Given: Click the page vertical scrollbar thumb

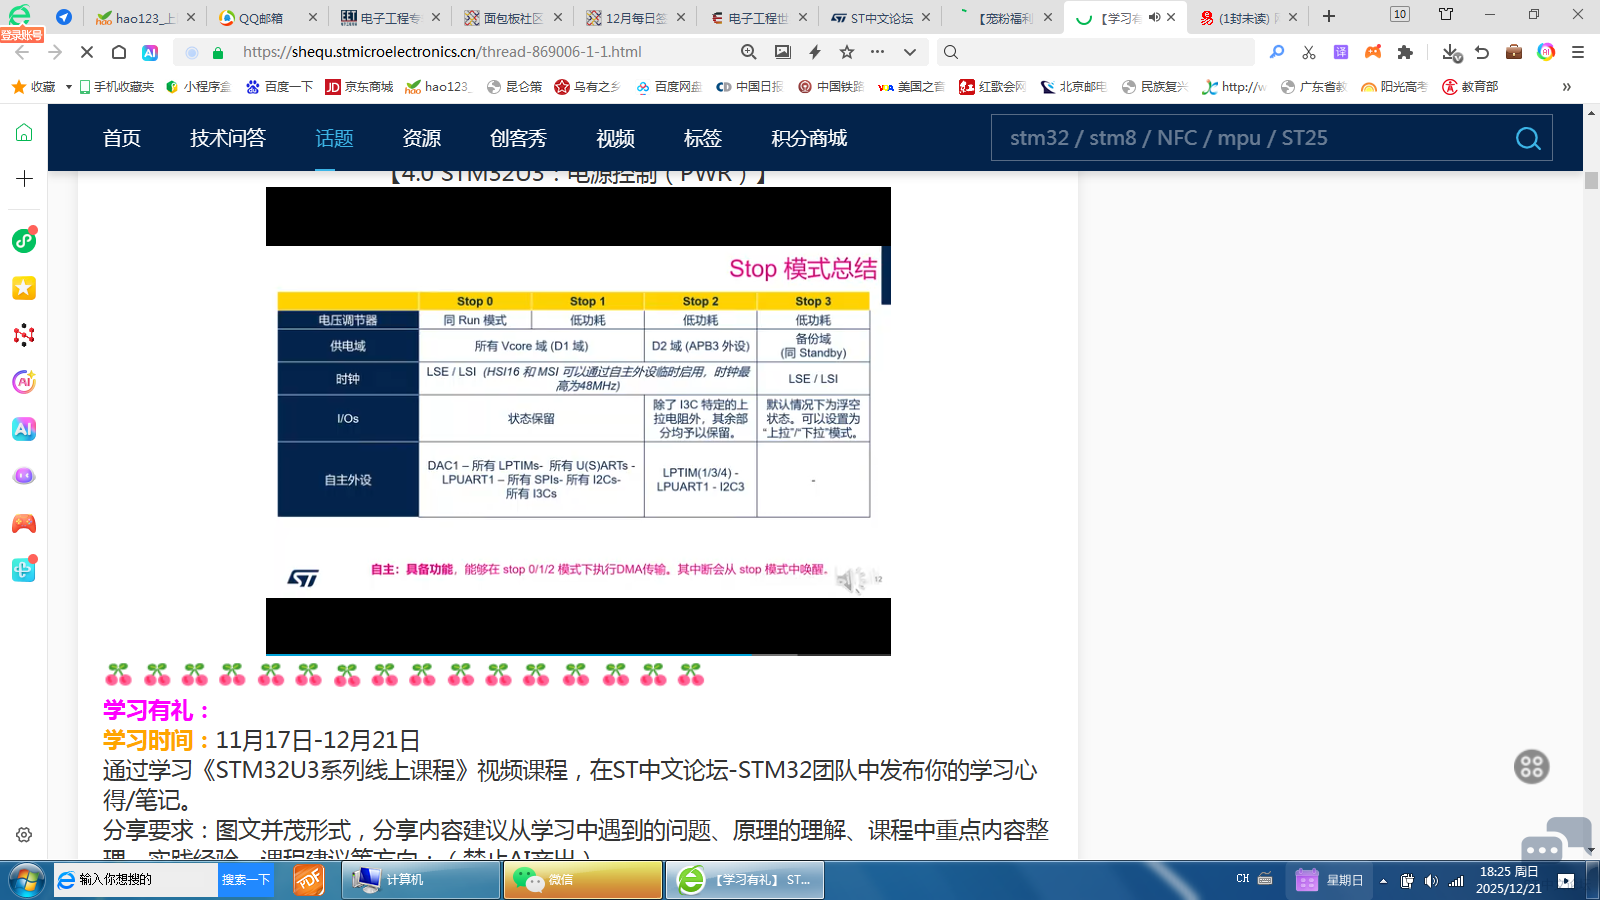Looking at the screenshot, I should click(x=1591, y=181).
